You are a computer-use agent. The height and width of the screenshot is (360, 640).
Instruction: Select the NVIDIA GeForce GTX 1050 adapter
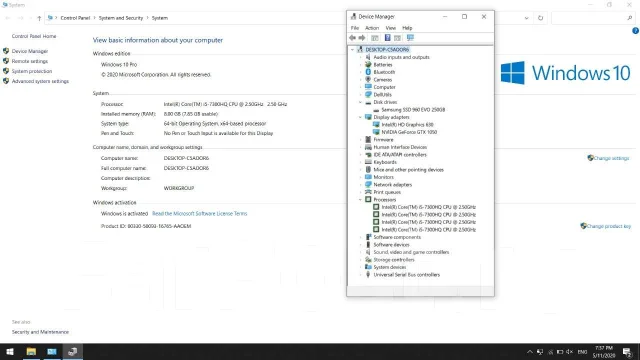click(409, 132)
